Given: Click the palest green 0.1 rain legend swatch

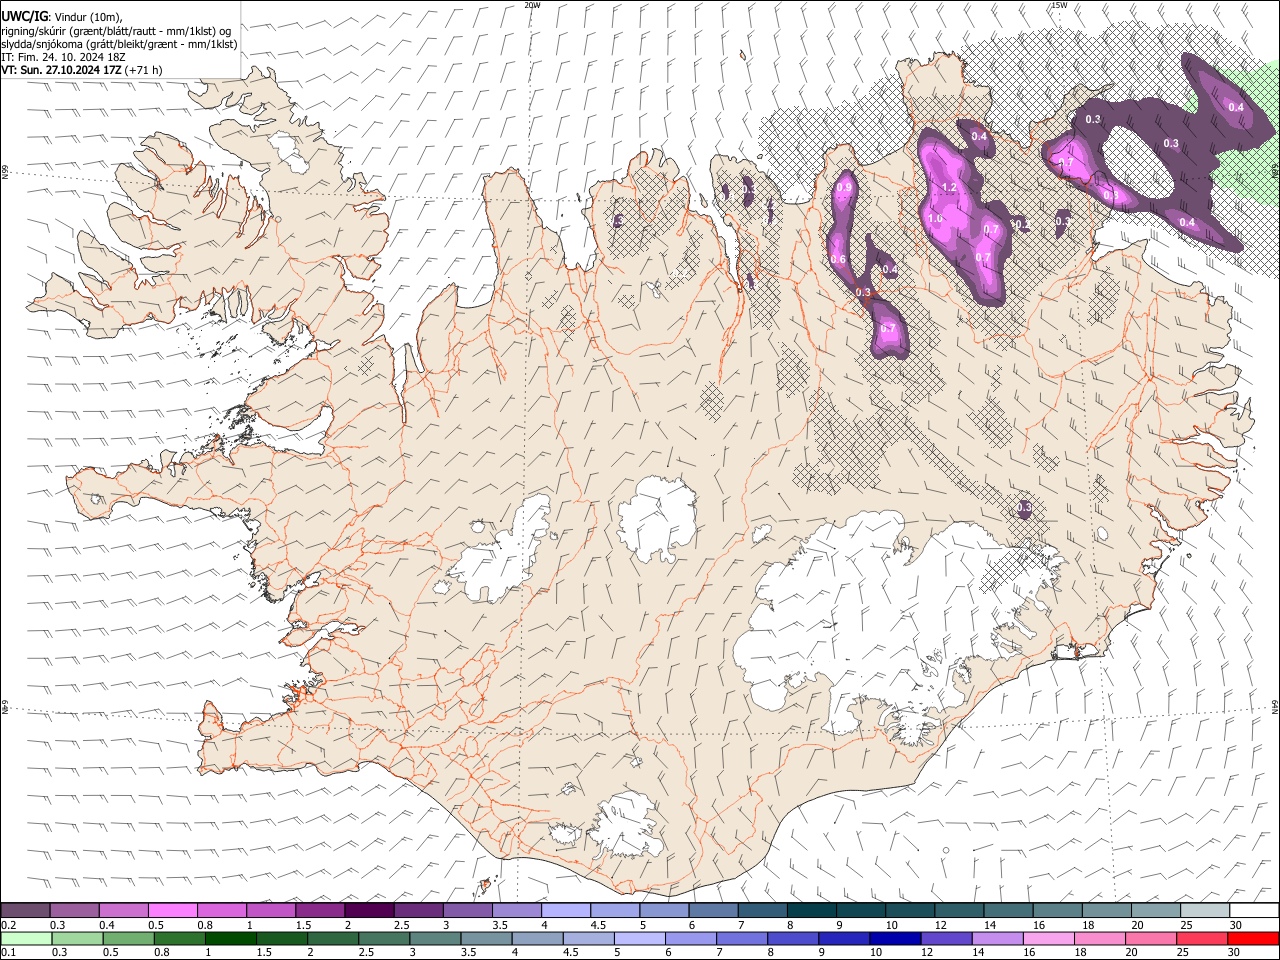Looking at the screenshot, I should tap(26, 938).
